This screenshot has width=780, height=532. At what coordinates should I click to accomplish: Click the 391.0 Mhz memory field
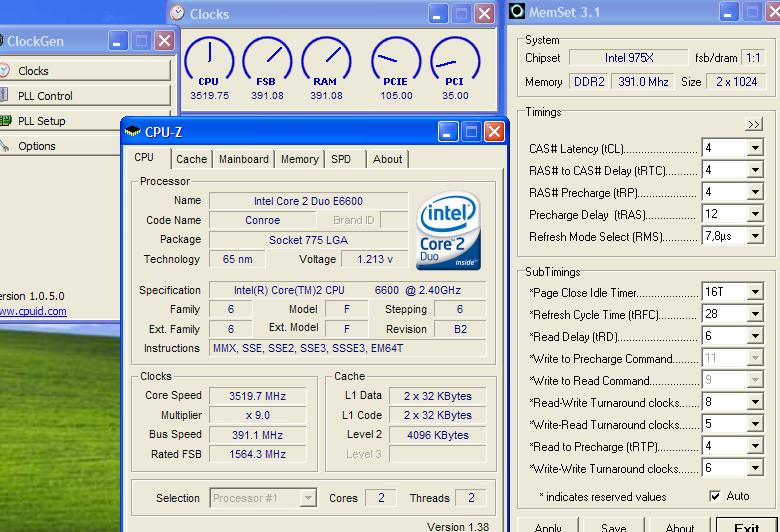[643, 82]
